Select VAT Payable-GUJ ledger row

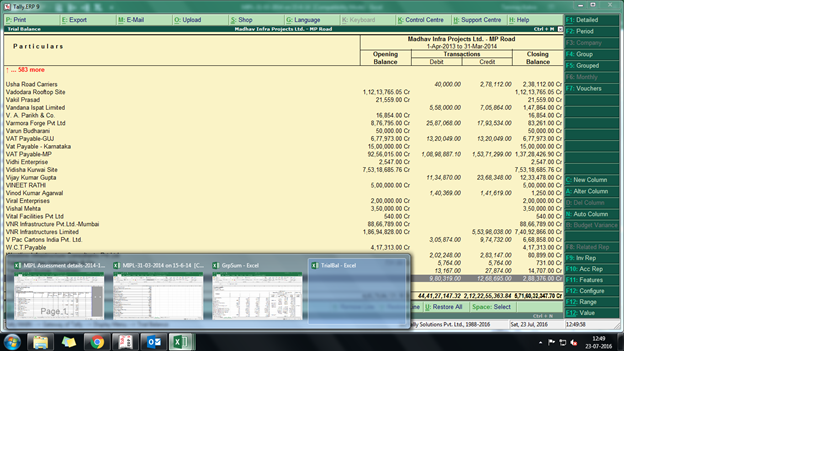[x=284, y=139]
